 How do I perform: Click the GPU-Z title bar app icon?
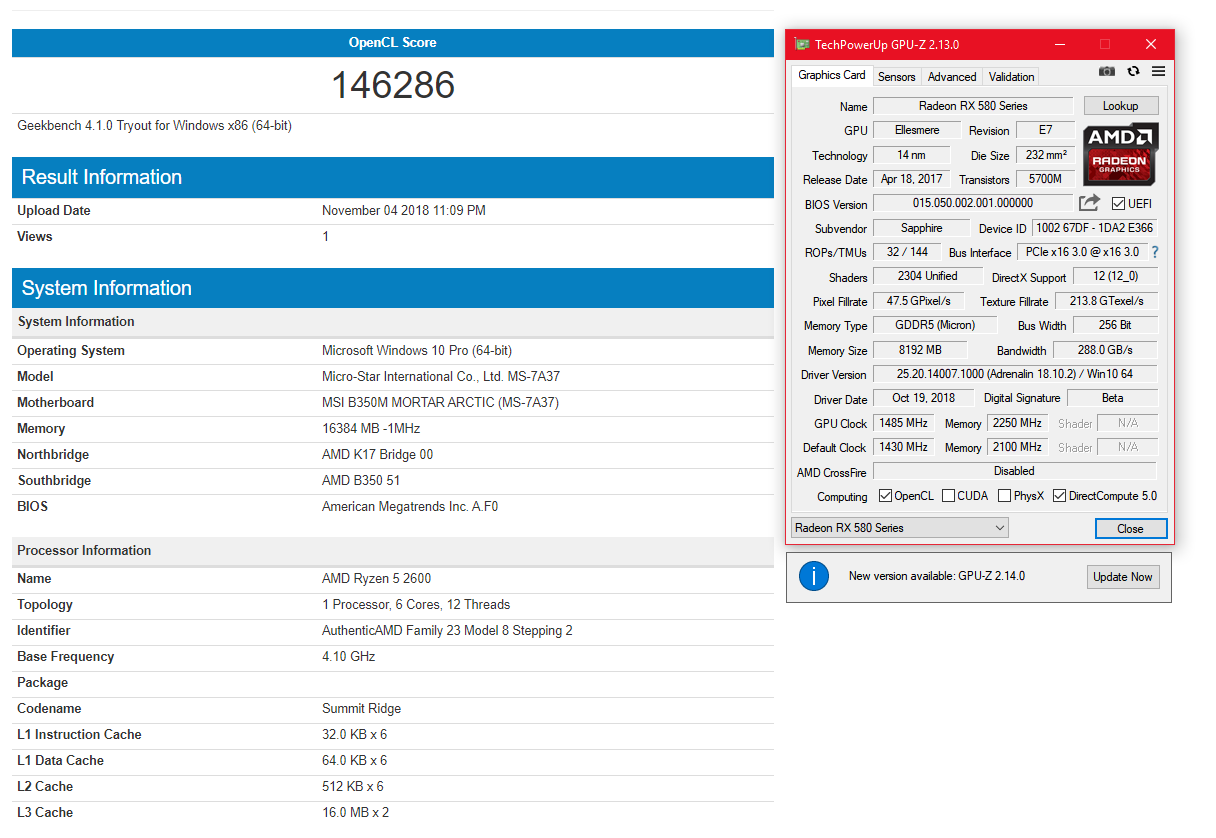tap(802, 44)
